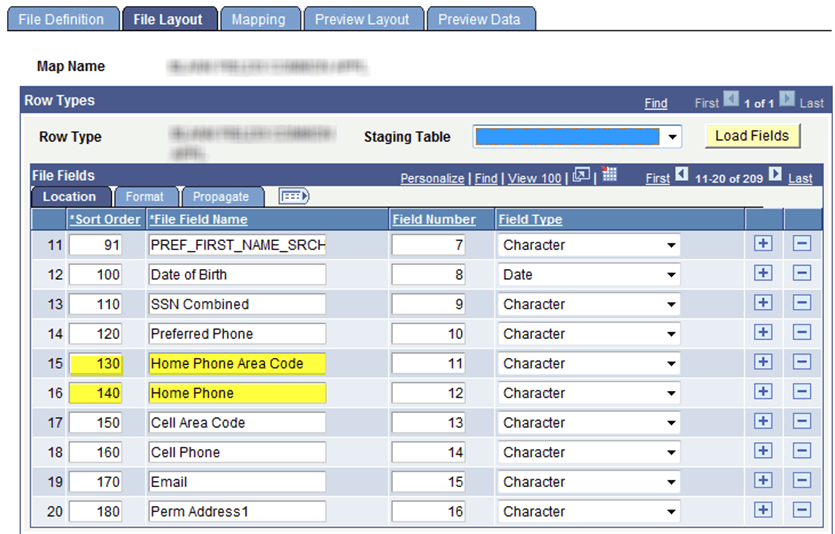The width and height of the screenshot is (835, 534).
Task: Edit file field name Home Phone Area Code
Action: (x=238, y=364)
